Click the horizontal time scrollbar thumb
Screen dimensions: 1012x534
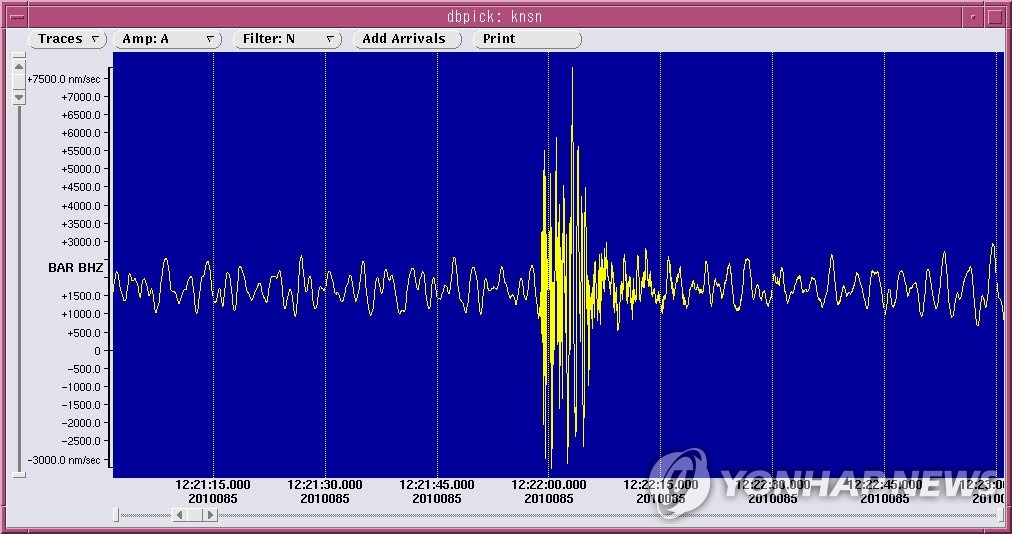(195, 515)
